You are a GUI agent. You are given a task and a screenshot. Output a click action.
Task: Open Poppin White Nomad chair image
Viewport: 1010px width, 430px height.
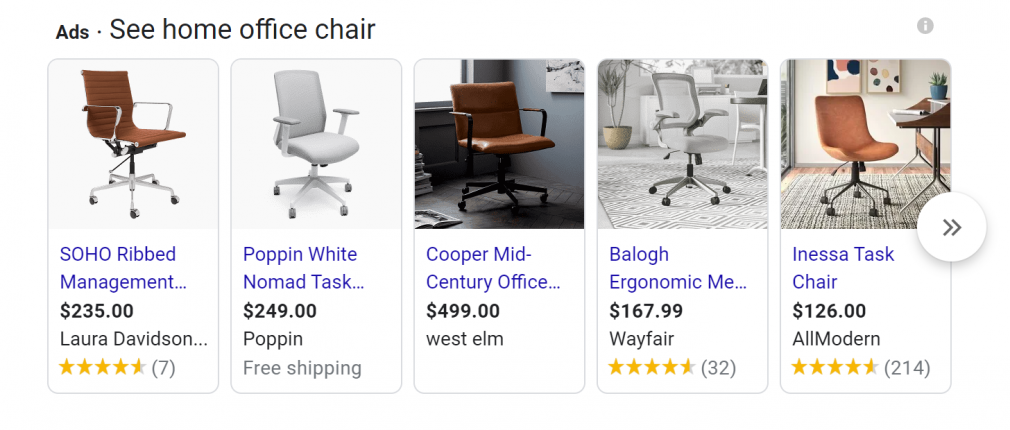click(316, 144)
